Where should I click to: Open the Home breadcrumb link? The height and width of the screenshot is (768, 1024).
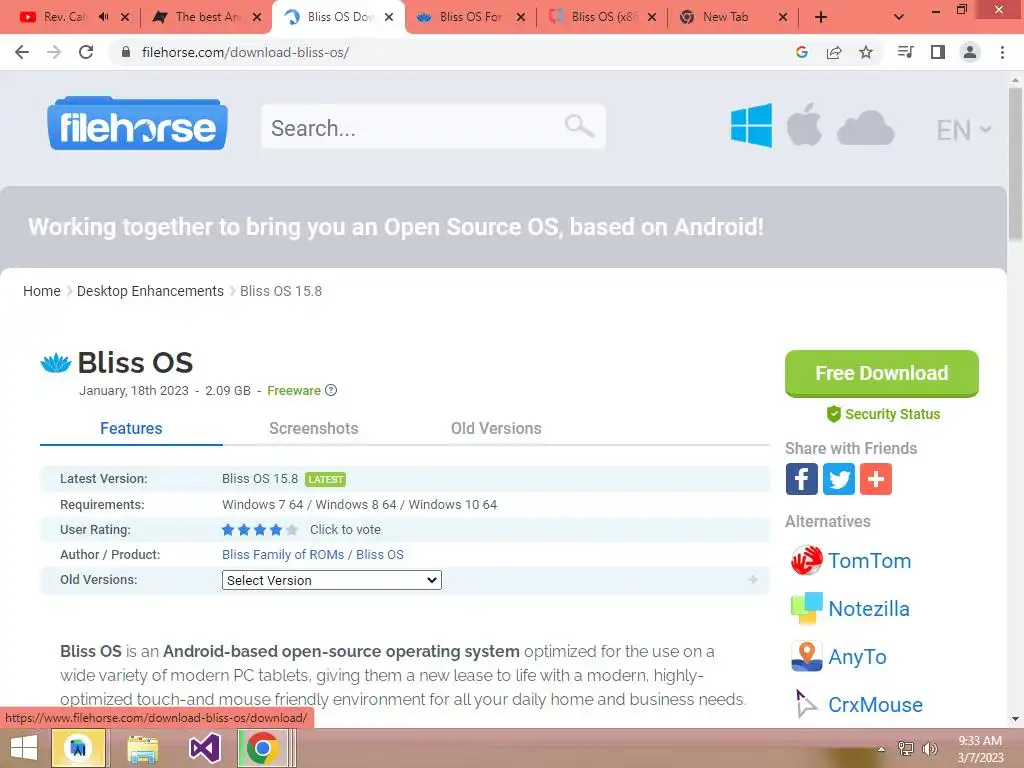click(42, 291)
